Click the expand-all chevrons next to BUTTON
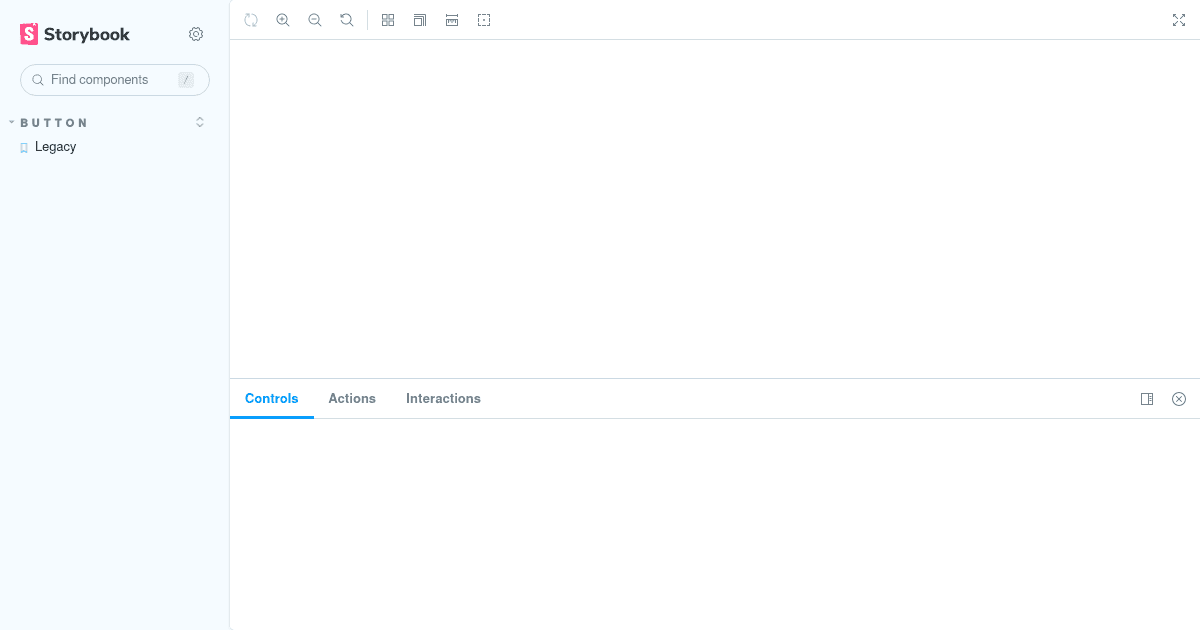This screenshot has height=630, width=1200. click(199, 121)
